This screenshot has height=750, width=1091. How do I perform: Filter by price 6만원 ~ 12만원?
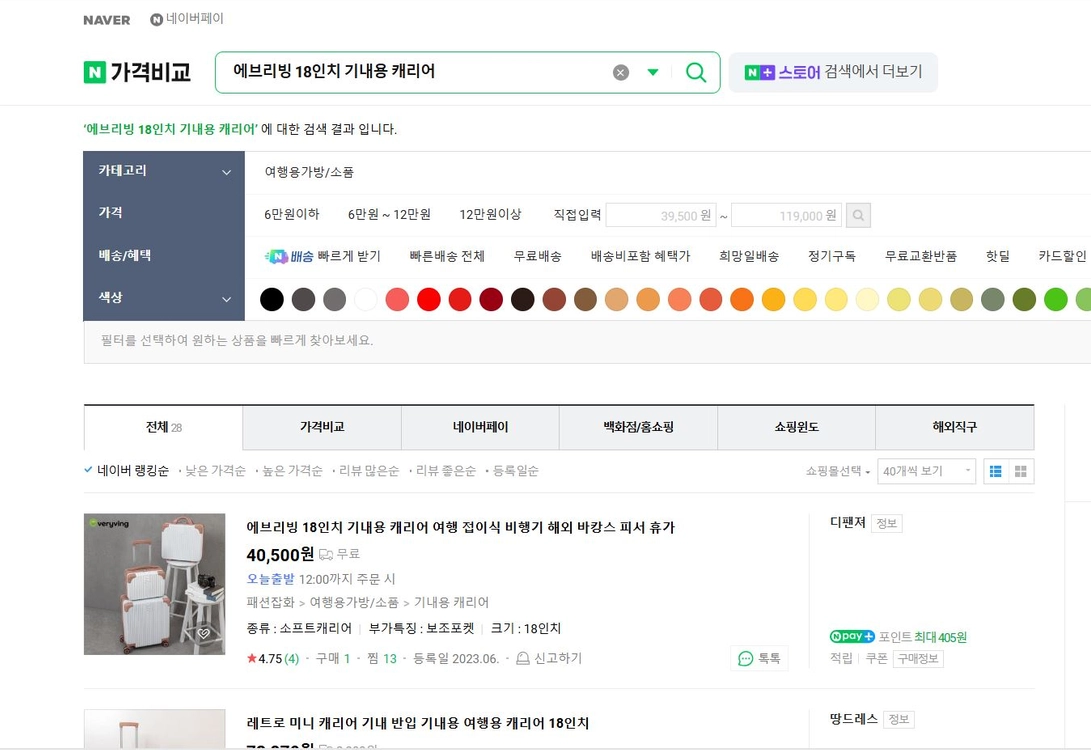pyautogui.click(x=389, y=214)
